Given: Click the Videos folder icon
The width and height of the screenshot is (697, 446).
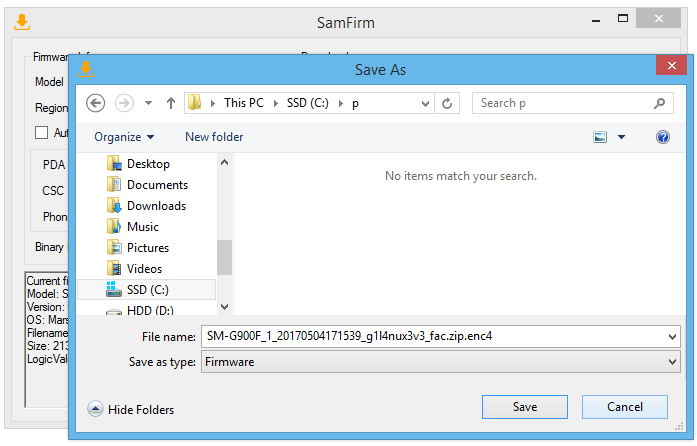Looking at the screenshot, I should pyautogui.click(x=114, y=268).
